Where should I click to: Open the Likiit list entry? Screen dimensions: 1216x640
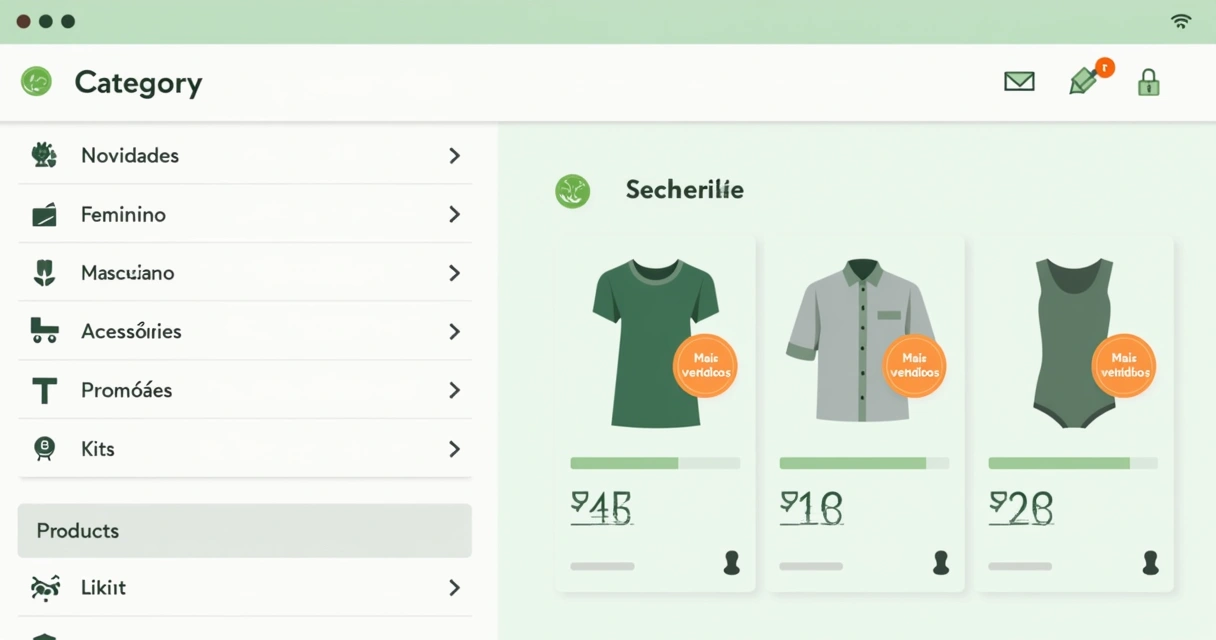(x=103, y=588)
